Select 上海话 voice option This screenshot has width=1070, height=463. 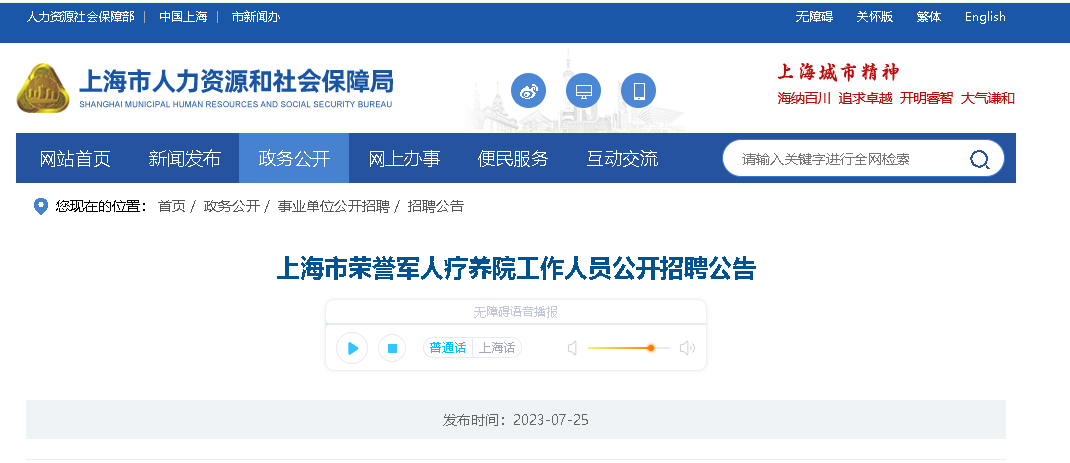click(497, 348)
